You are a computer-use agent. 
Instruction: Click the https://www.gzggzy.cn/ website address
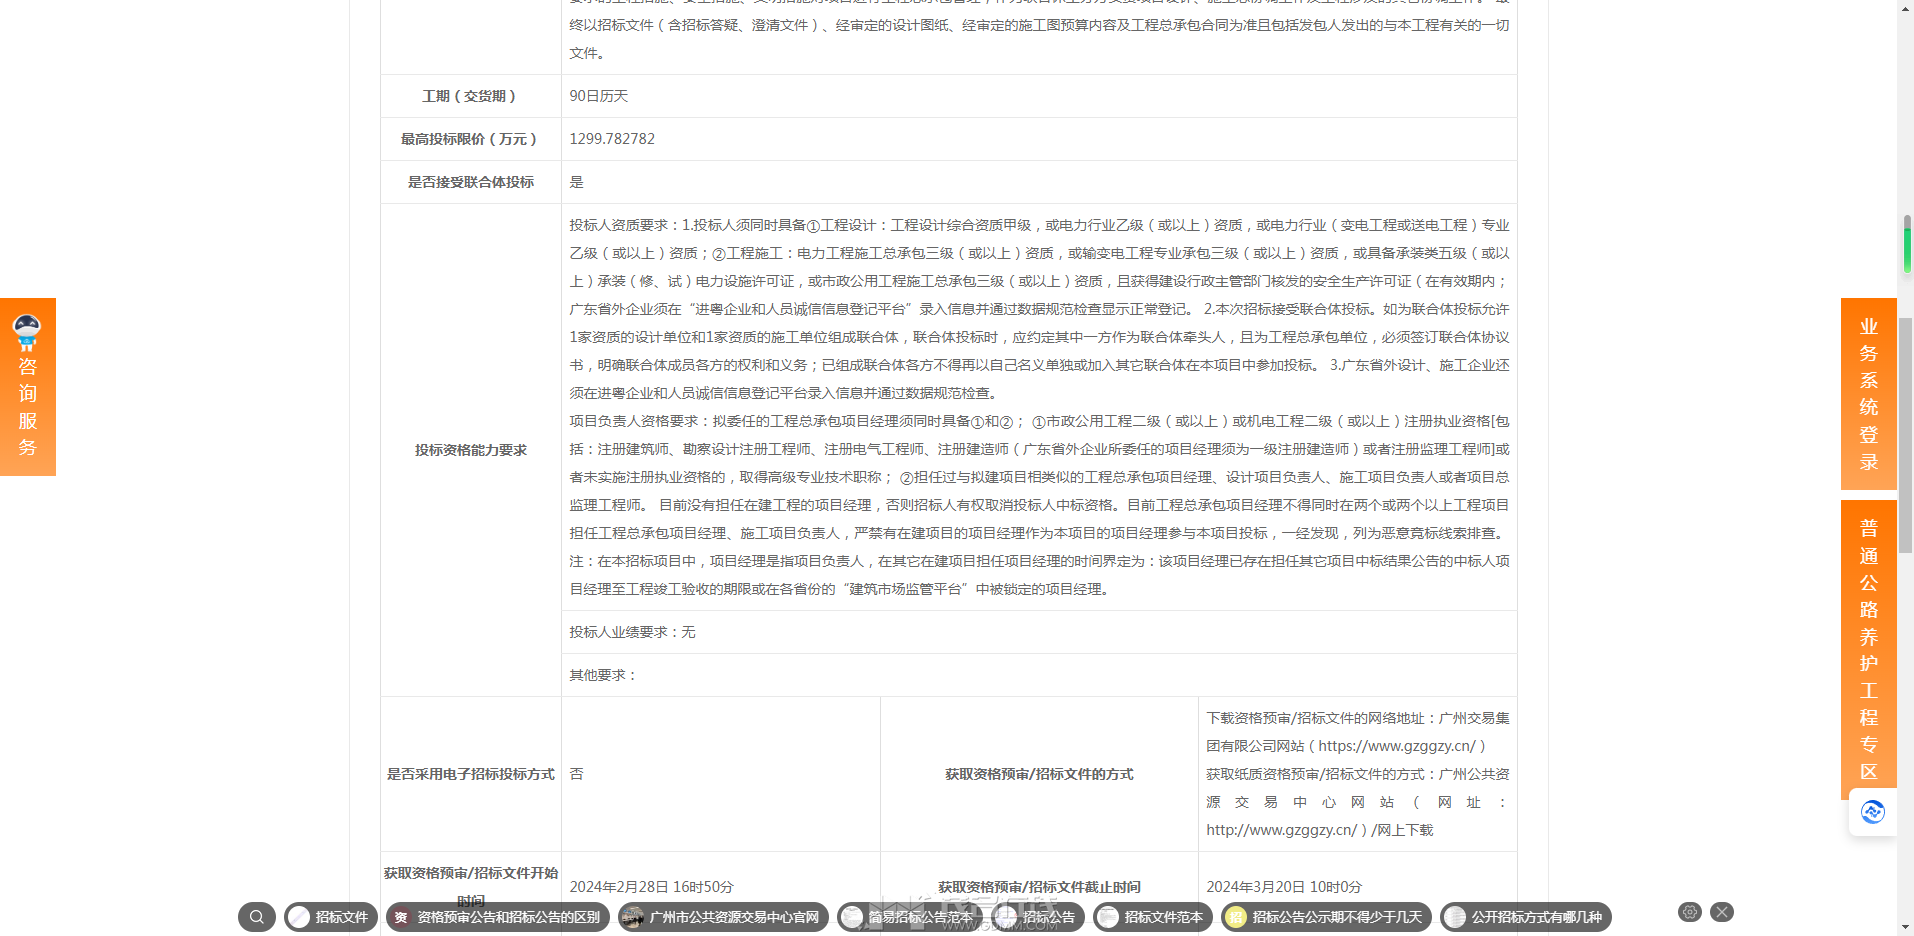(1396, 746)
